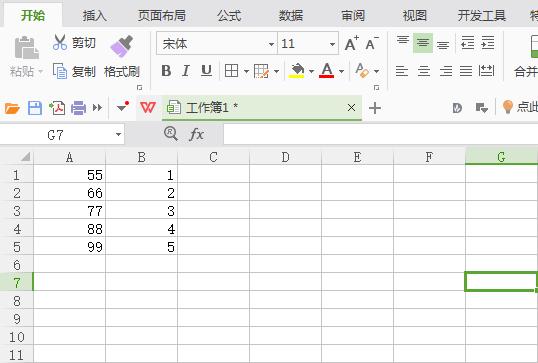Expand draw border dropdown arrow
The width and height of the screenshot is (538, 363).
277,71
